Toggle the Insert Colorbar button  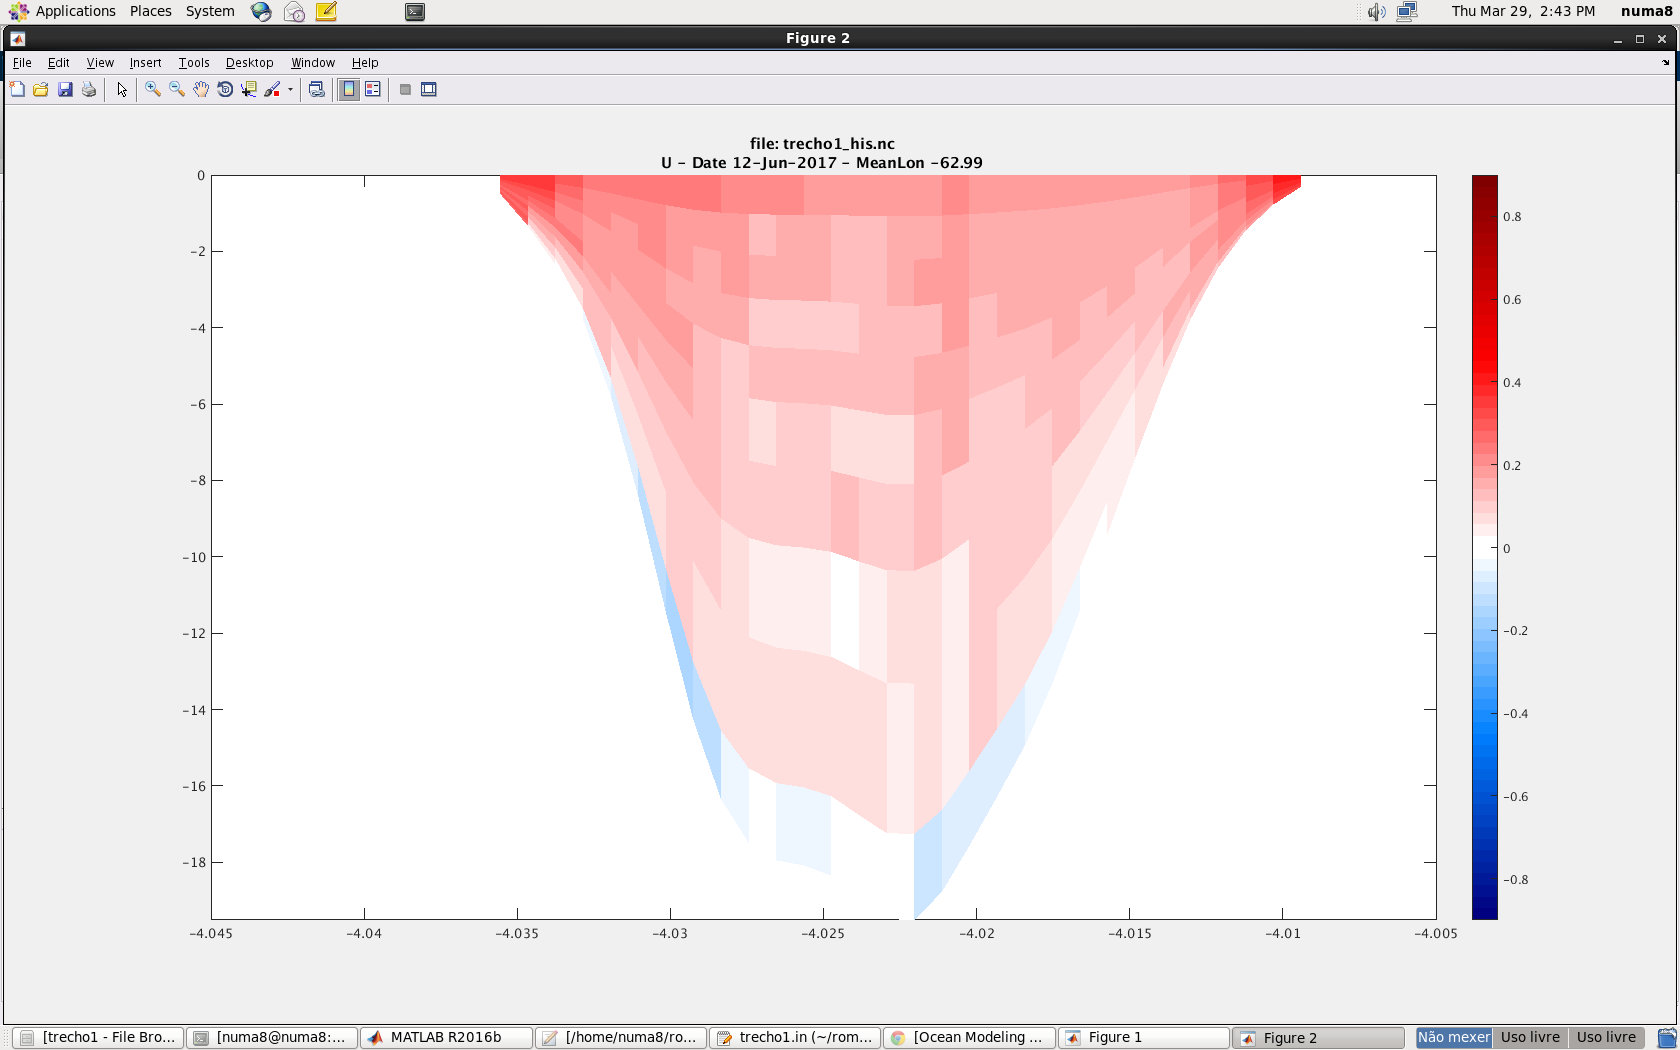(349, 90)
